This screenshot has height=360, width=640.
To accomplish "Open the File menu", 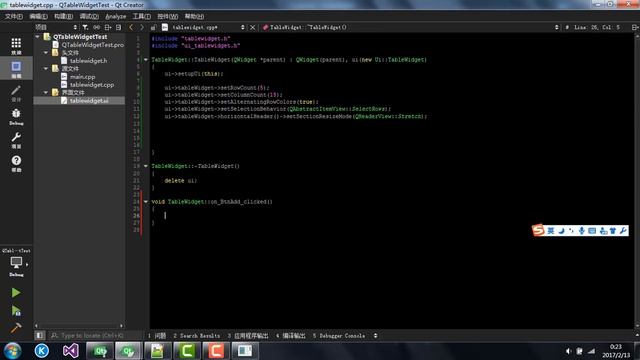I will [x=13, y=16].
